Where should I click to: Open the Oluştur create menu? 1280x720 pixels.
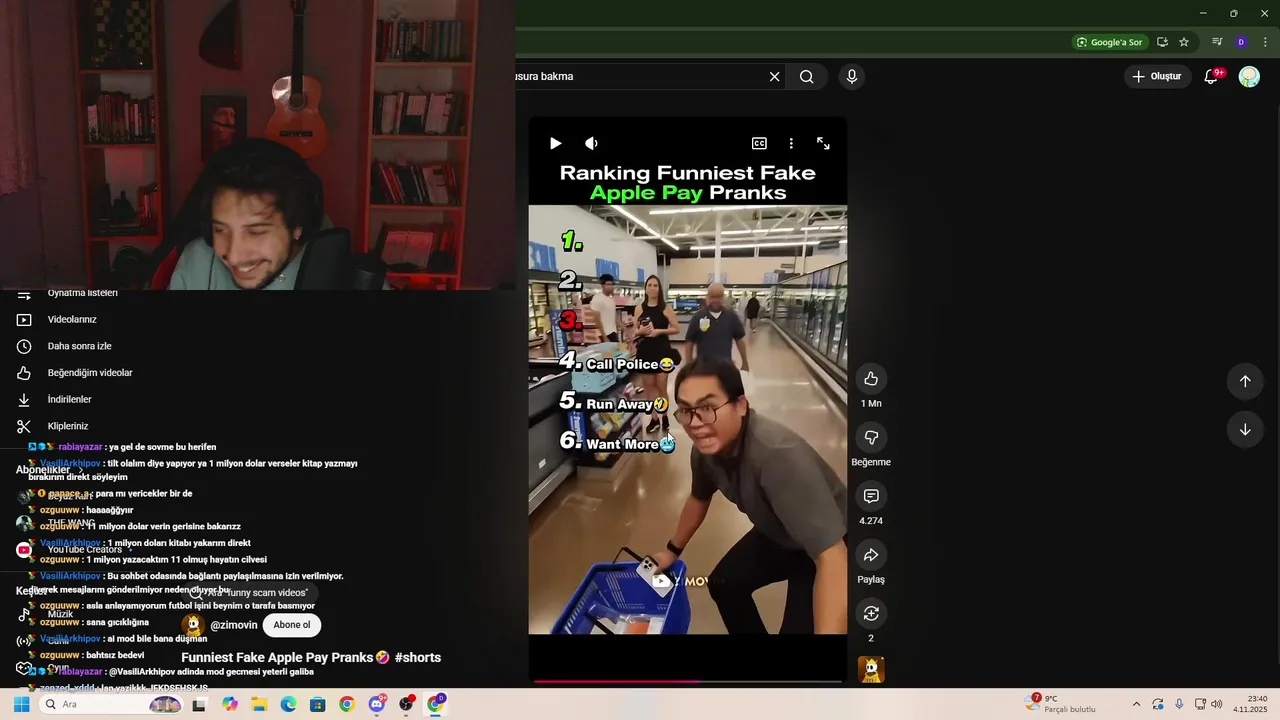click(1156, 76)
